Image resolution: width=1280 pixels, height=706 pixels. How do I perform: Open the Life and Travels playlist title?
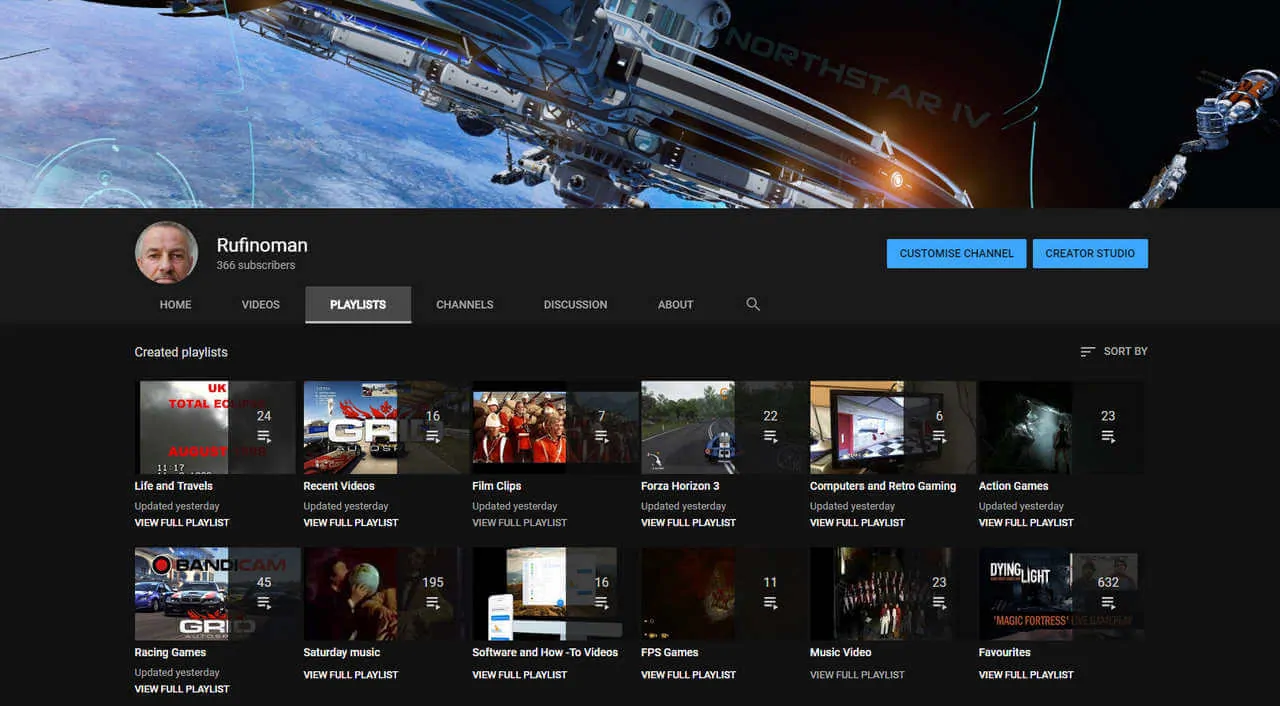click(x=174, y=486)
